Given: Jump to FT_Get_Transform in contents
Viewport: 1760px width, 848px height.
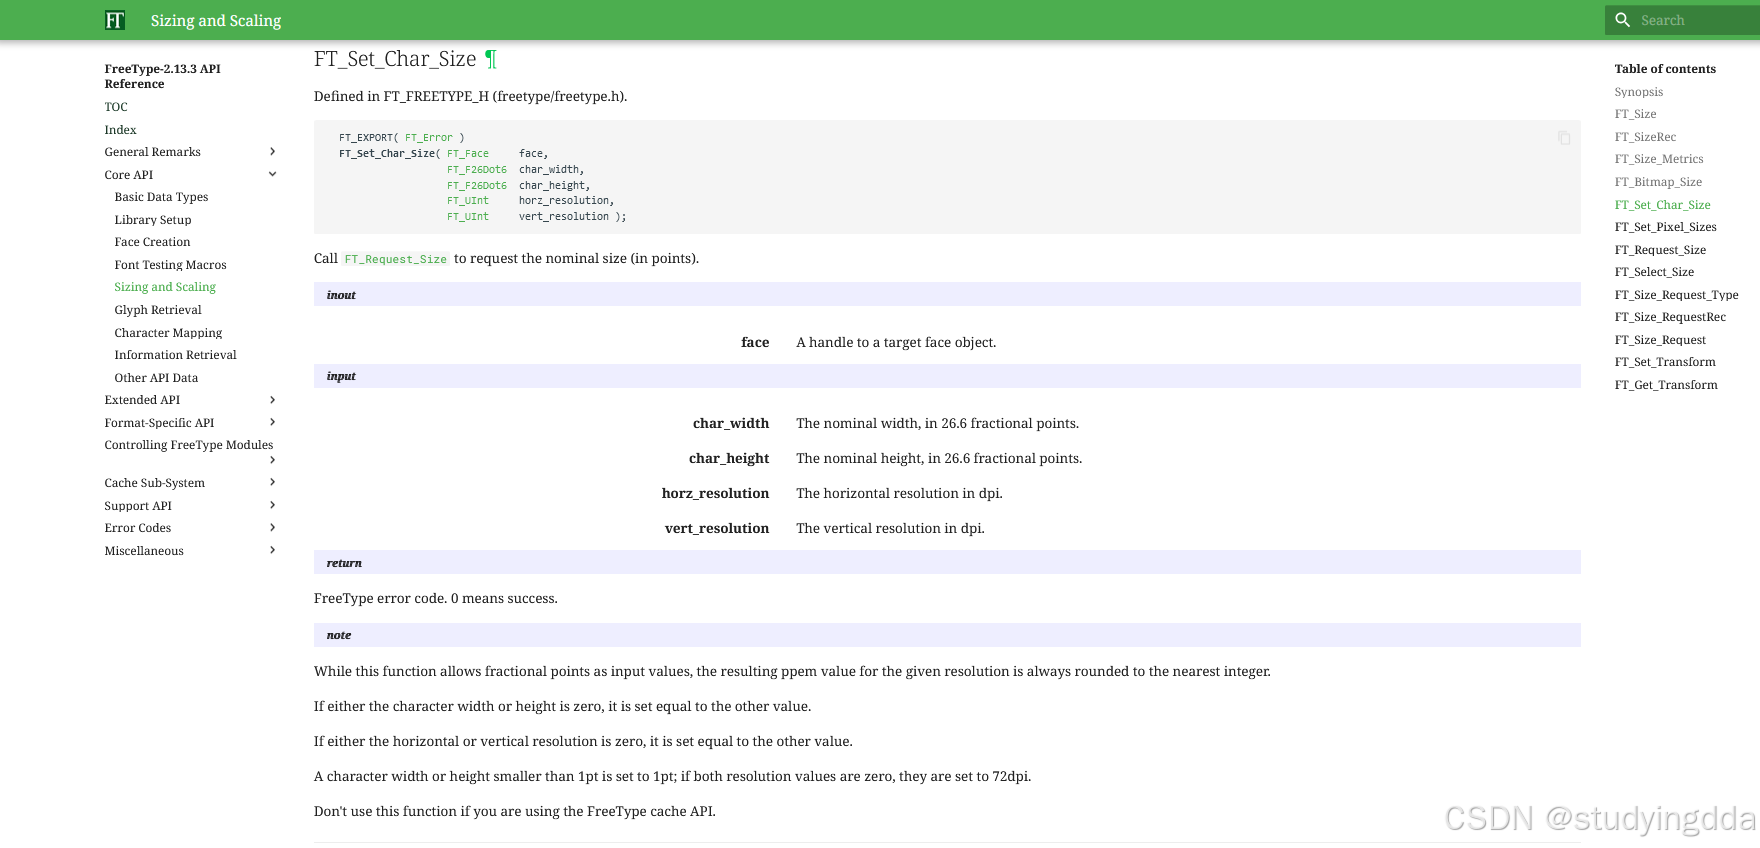Looking at the screenshot, I should [1666, 385].
